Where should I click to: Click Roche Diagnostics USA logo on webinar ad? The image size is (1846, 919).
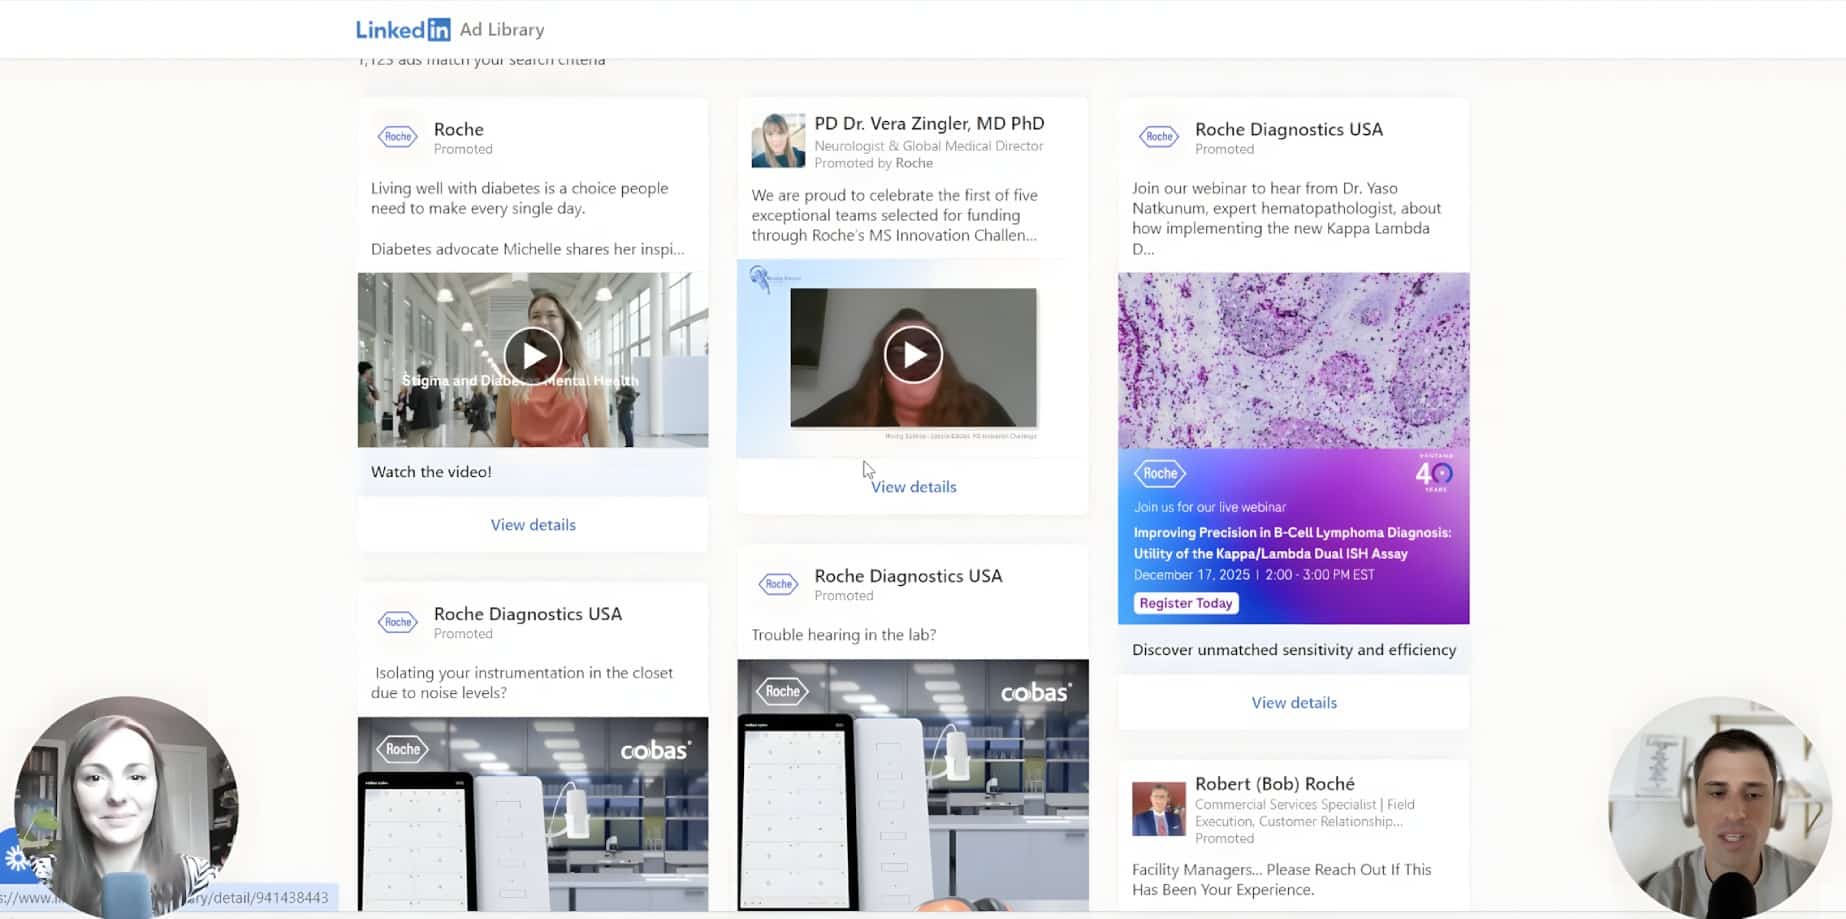tap(1159, 137)
